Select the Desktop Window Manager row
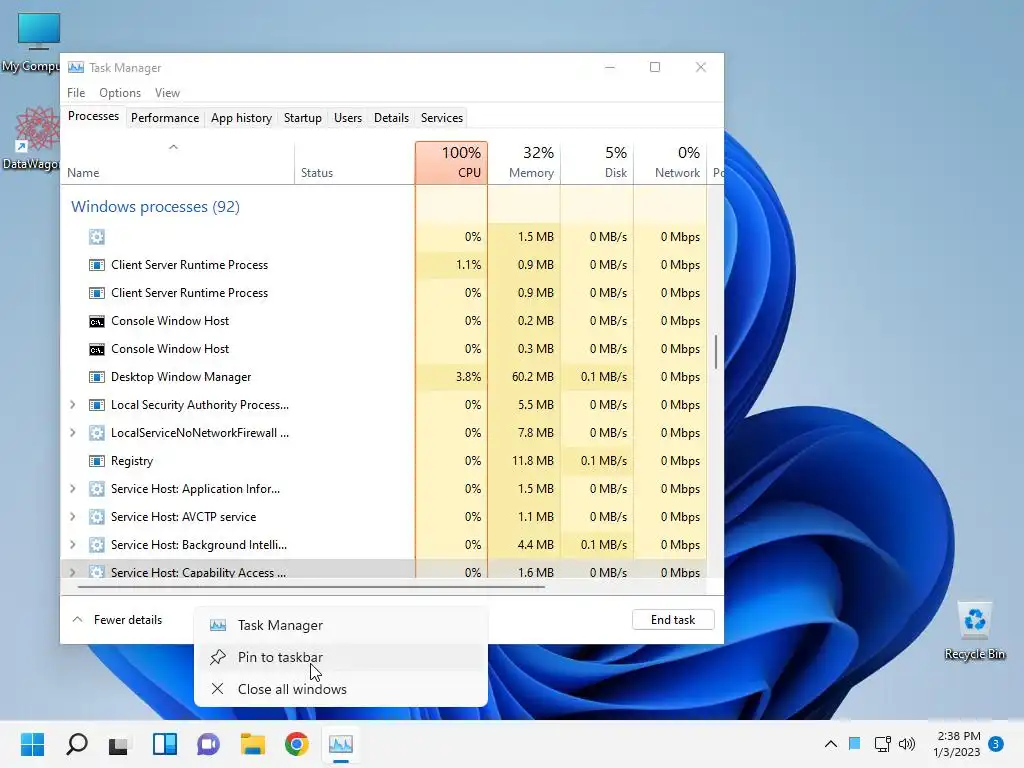The height and width of the screenshot is (768, 1024). click(x=384, y=377)
